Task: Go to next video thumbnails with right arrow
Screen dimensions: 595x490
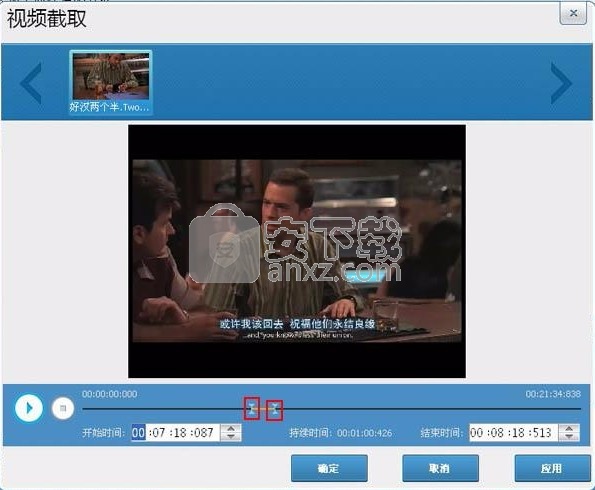Action: [561, 83]
